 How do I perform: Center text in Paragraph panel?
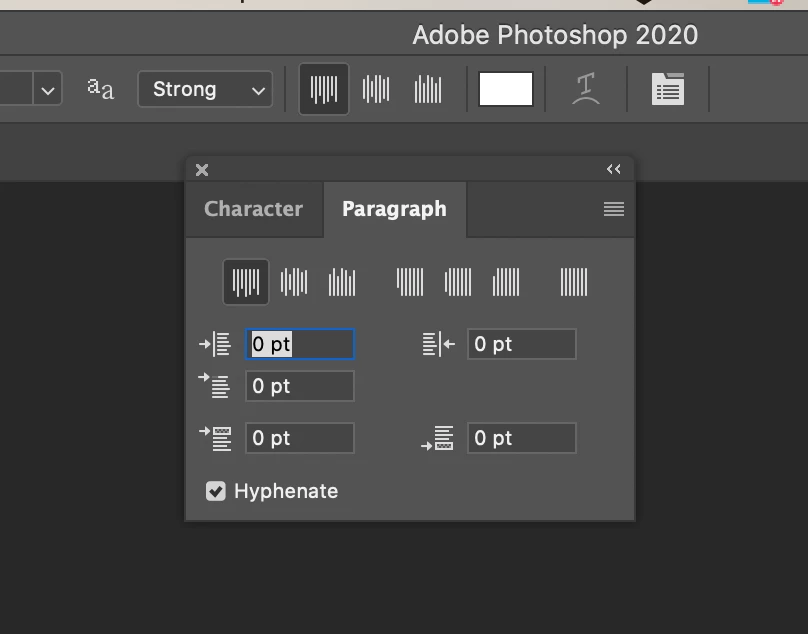294,282
